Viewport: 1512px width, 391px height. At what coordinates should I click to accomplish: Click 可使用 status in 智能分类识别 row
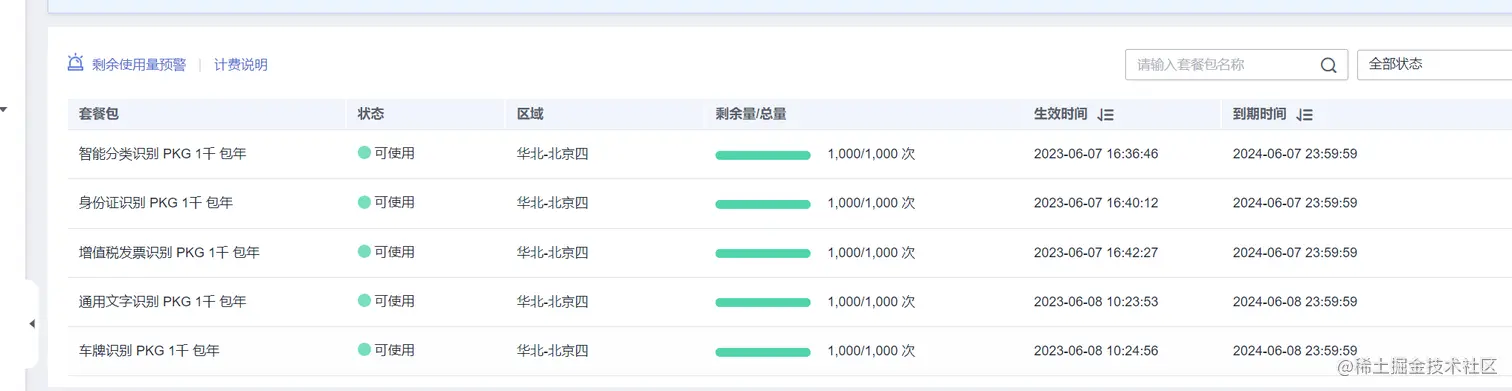394,154
